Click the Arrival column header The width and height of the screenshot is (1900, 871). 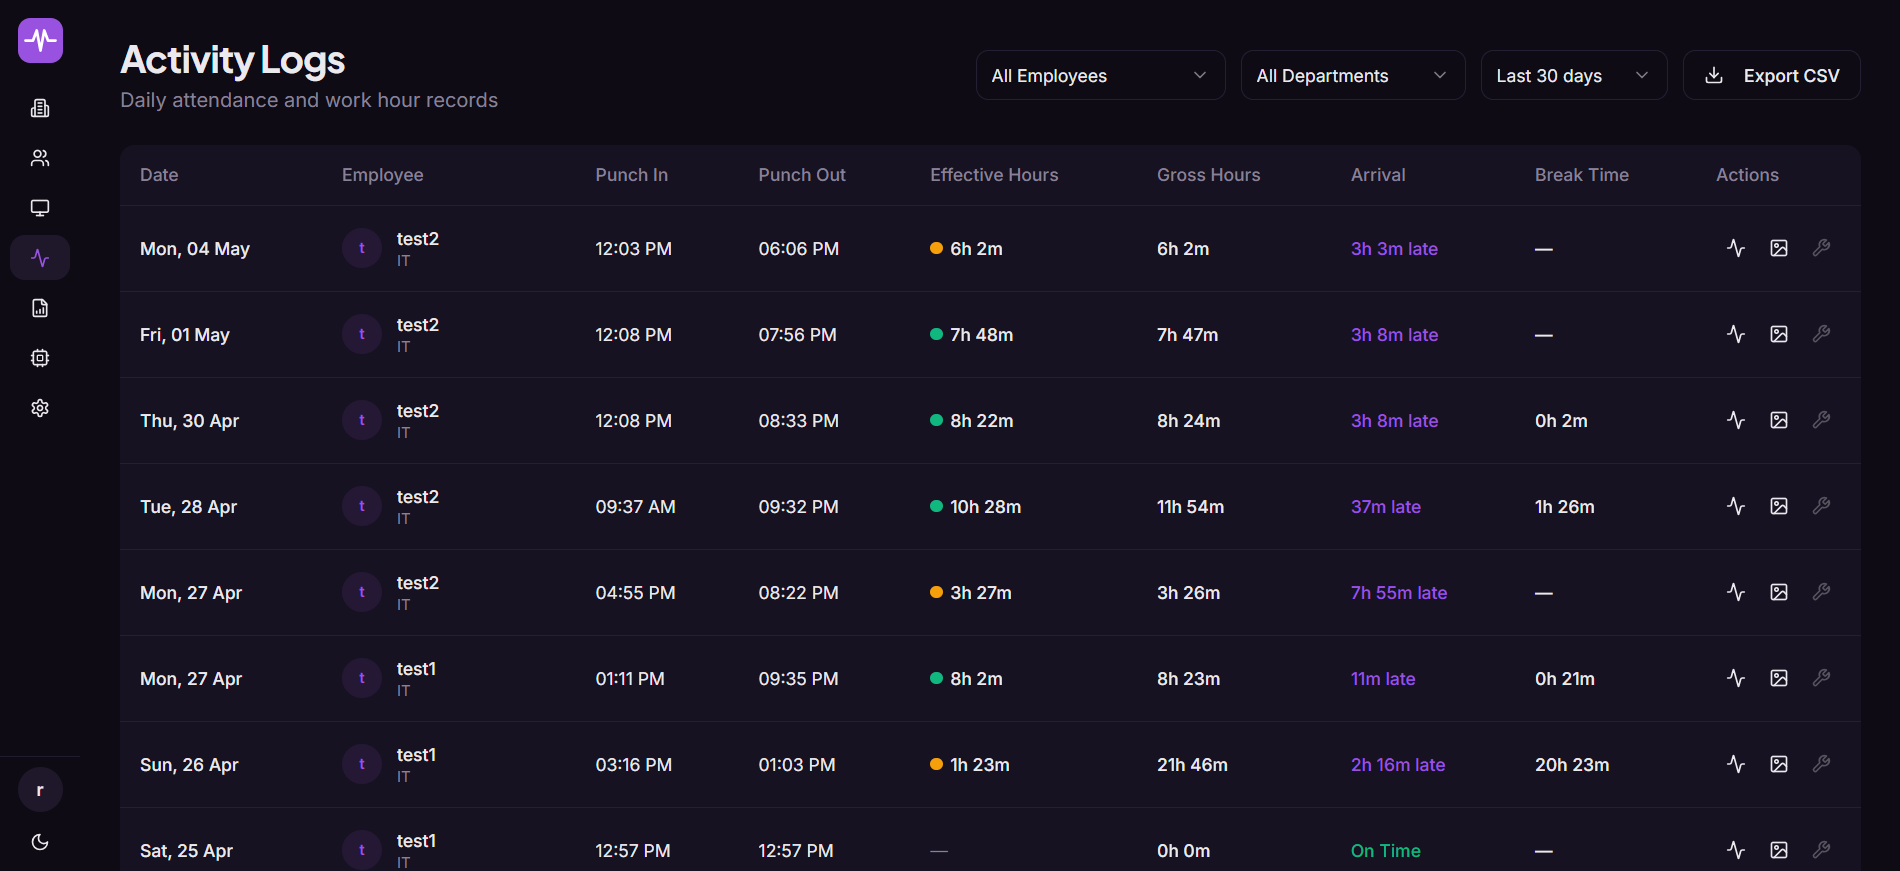(1378, 175)
